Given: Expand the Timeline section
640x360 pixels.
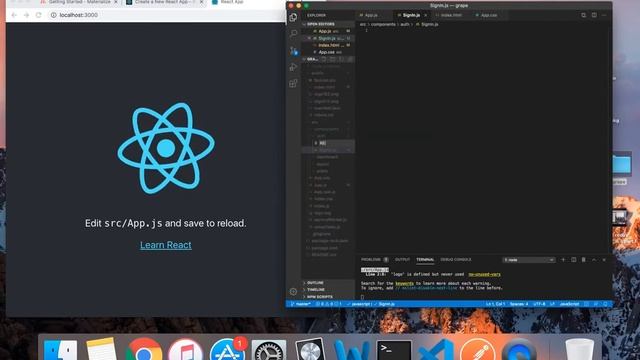Looking at the screenshot, I should point(328,289).
